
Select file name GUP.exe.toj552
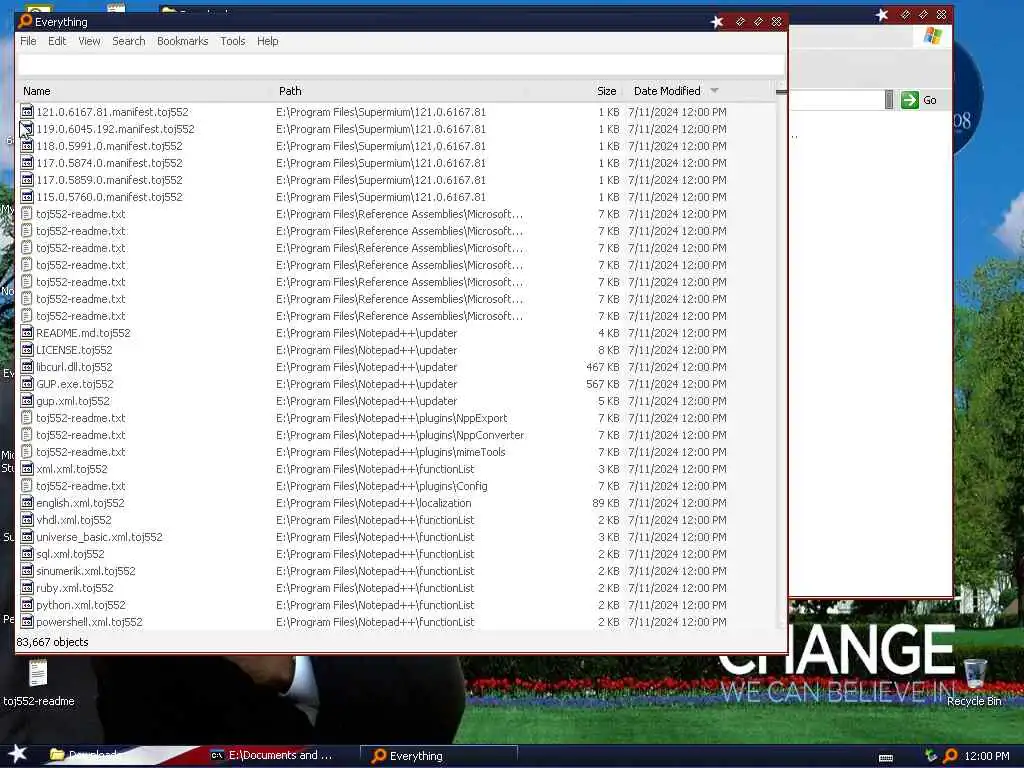[x=75, y=384]
